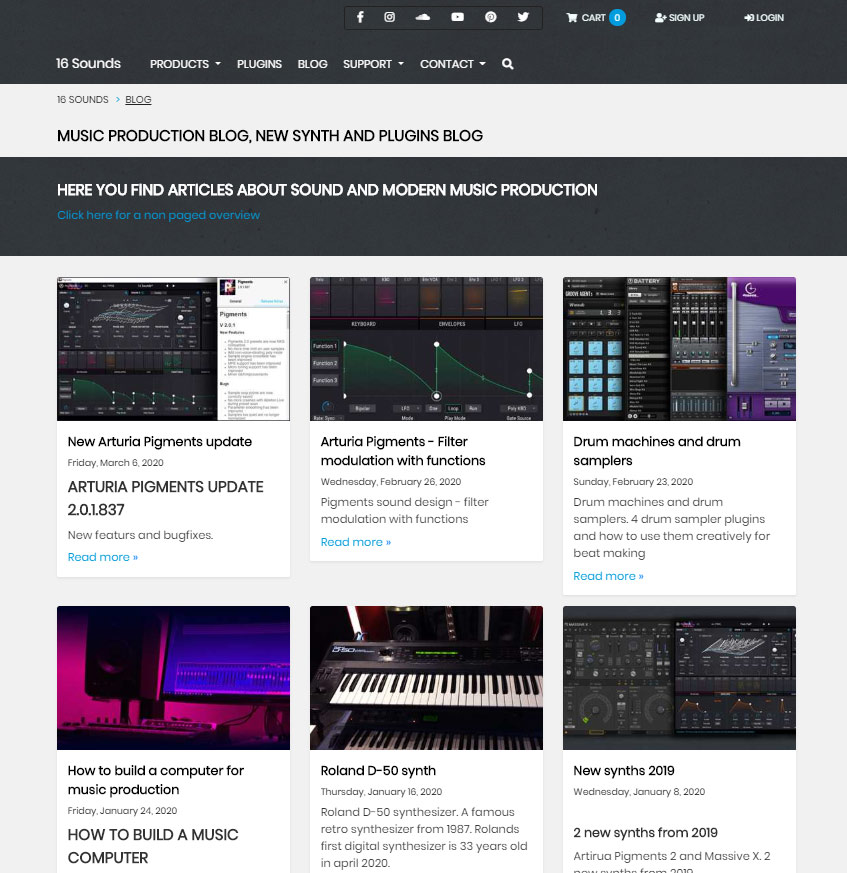Screen dimensions: 847x873
Task: Open the Twitter bird icon
Action: click(x=523, y=18)
